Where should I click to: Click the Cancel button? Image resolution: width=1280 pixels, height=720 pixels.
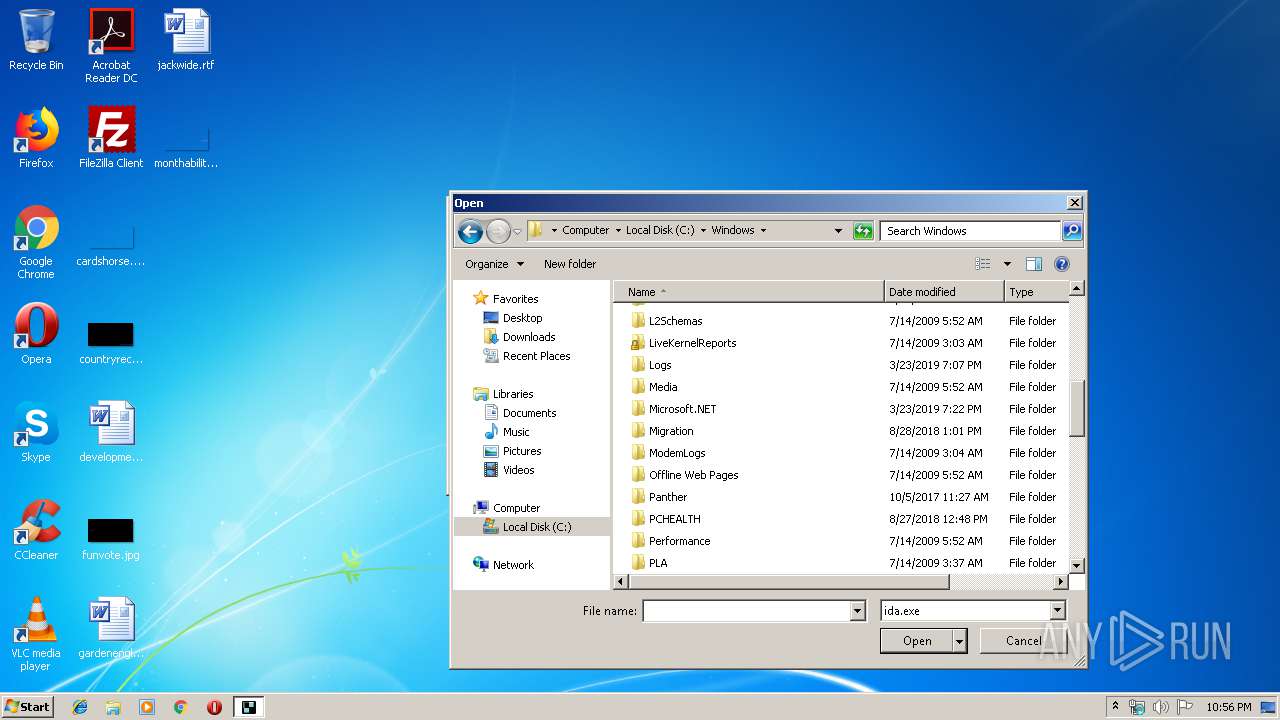click(1023, 641)
